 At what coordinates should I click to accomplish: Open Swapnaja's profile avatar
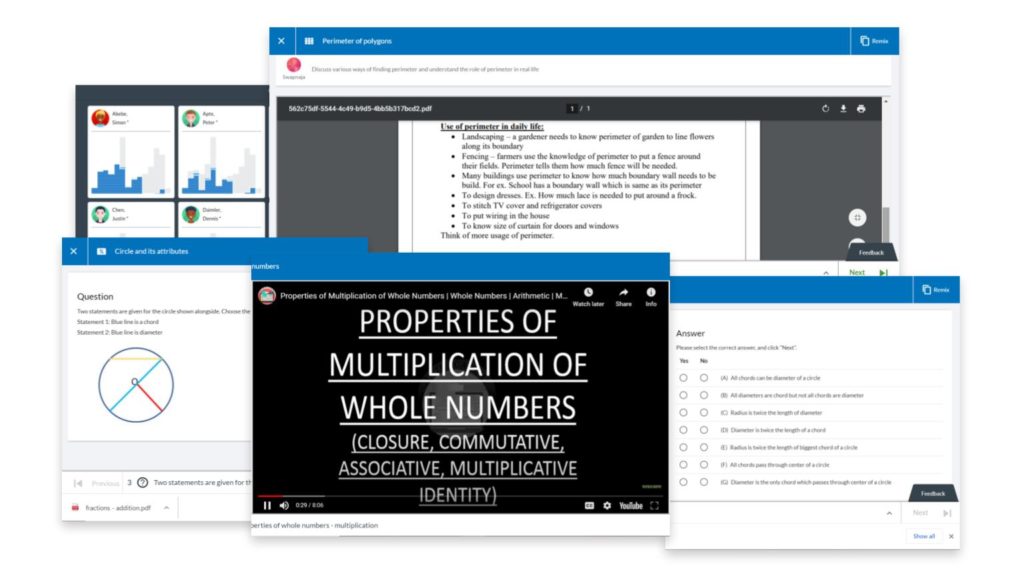click(294, 65)
